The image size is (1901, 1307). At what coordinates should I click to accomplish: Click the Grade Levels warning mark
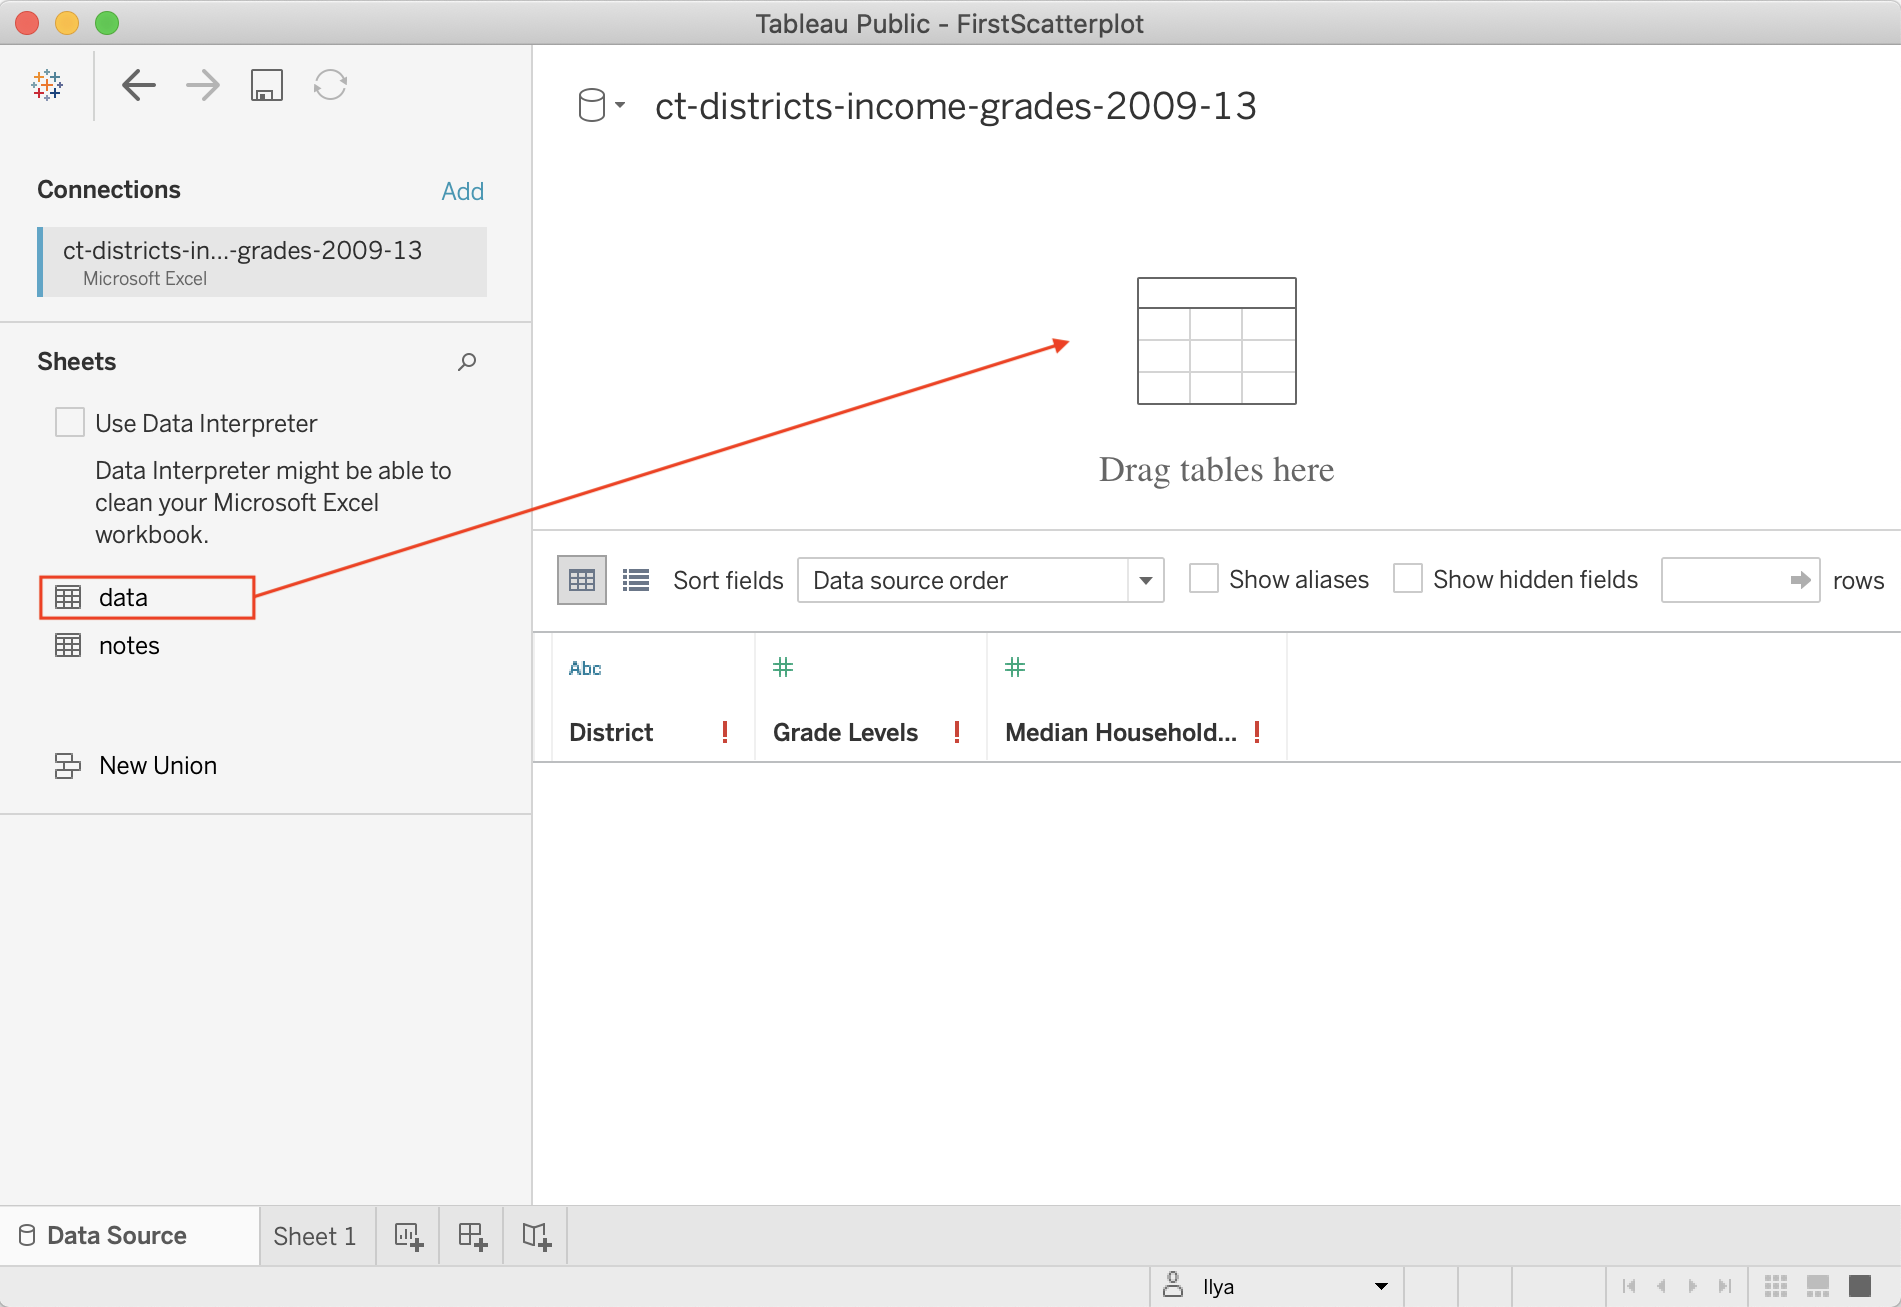(x=957, y=732)
